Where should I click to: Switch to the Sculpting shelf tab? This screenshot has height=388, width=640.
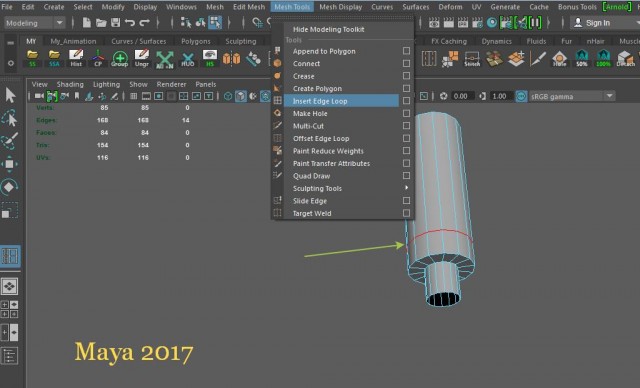pos(241,41)
